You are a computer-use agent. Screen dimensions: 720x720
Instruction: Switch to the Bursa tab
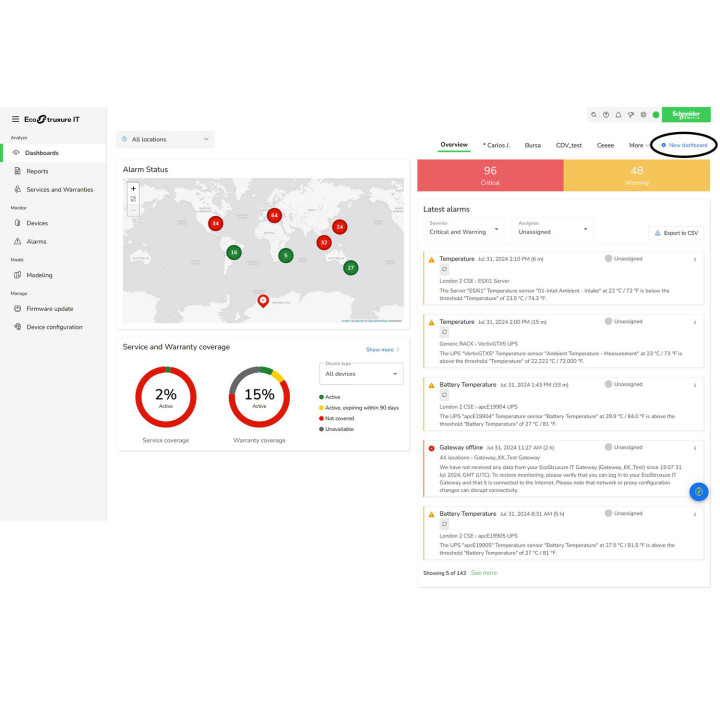[533, 145]
